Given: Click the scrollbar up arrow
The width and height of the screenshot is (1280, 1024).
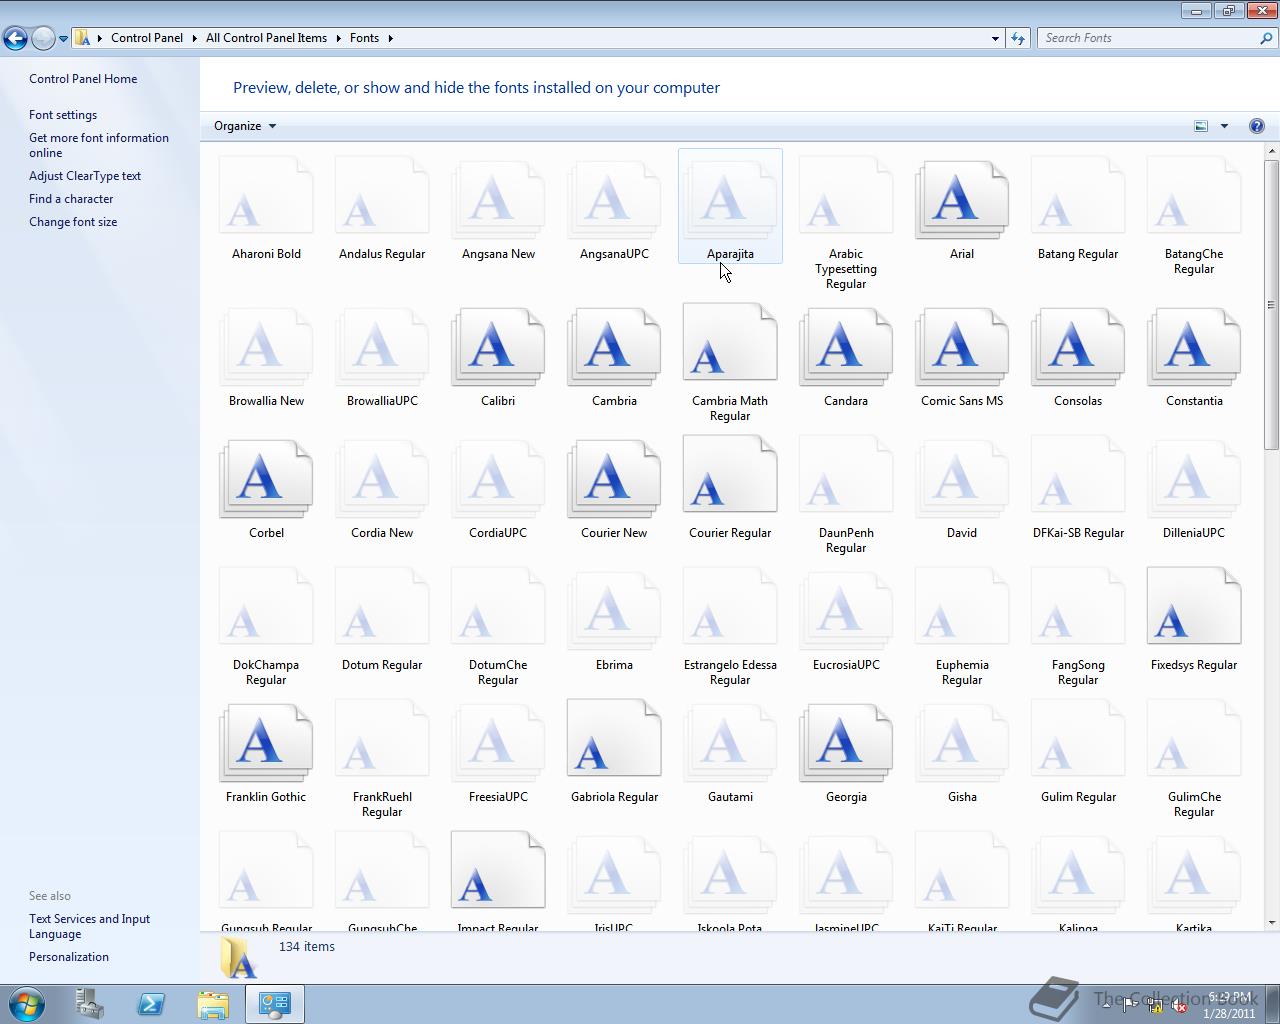Looking at the screenshot, I should pyautogui.click(x=1271, y=151).
